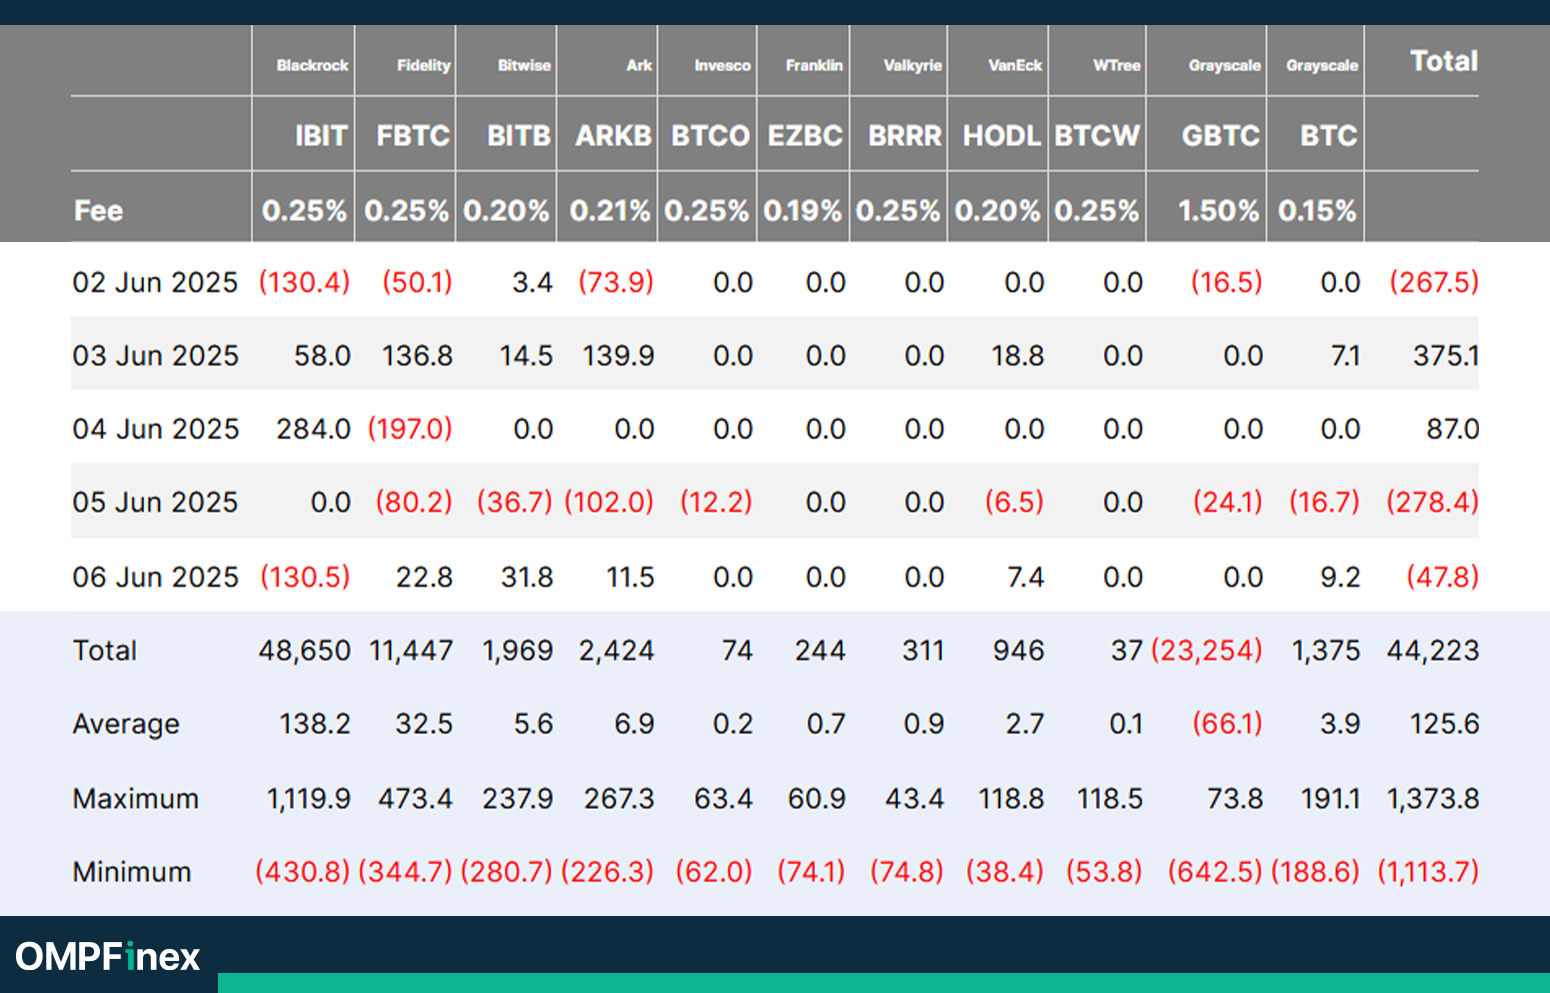Select the (66.1) GBTC average cell
This screenshot has width=1550, height=993.
pyautogui.click(x=1227, y=724)
